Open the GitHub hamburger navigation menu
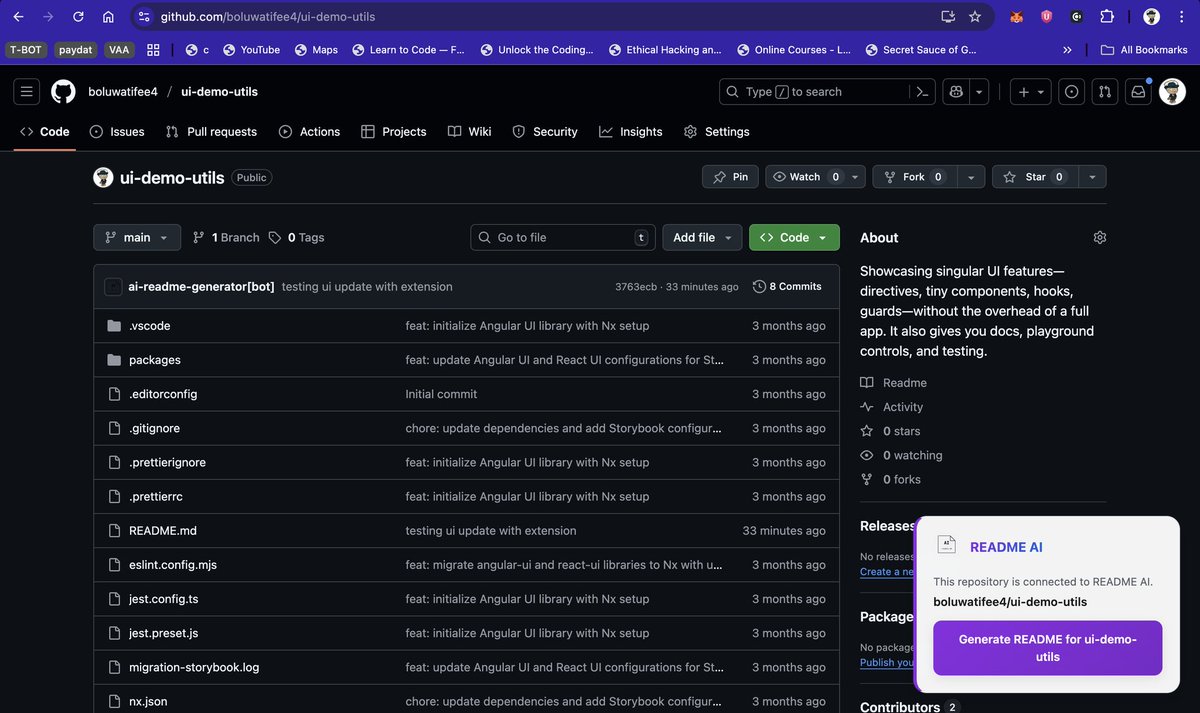 point(27,91)
